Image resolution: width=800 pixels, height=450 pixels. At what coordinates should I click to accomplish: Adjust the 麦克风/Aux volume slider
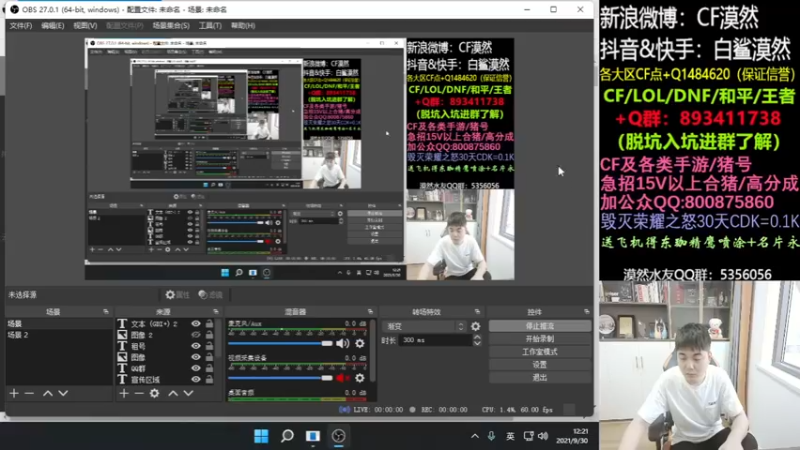(x=280, y=343)
